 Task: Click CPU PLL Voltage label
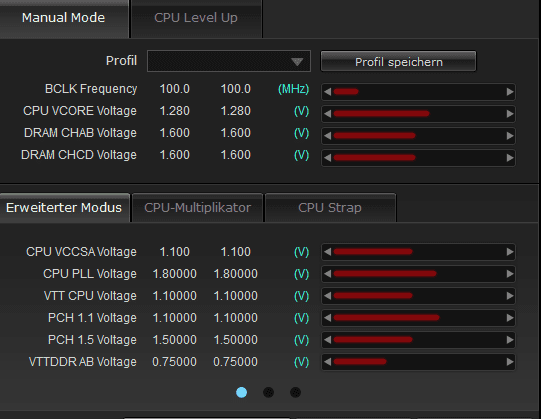click(x=90, y=274)
